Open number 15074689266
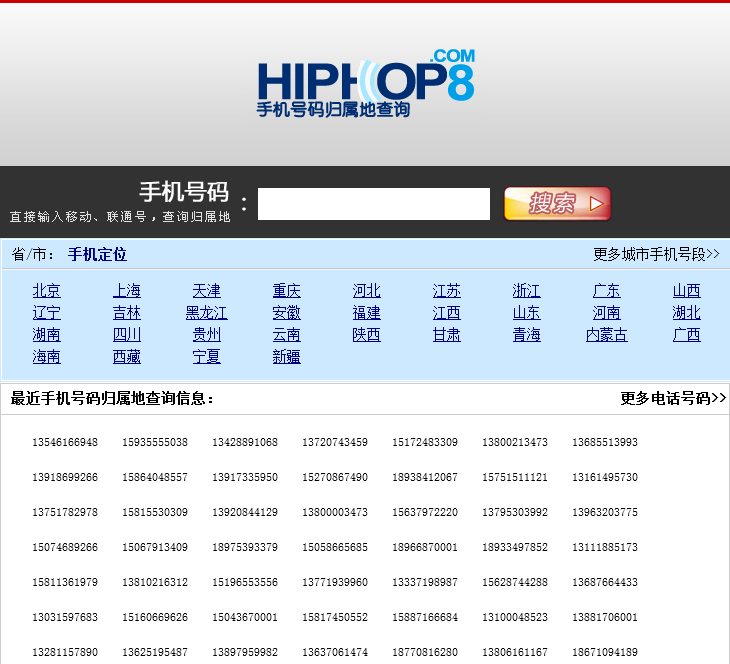This screenshot has width=730, height=664. [x=65, y=547]
